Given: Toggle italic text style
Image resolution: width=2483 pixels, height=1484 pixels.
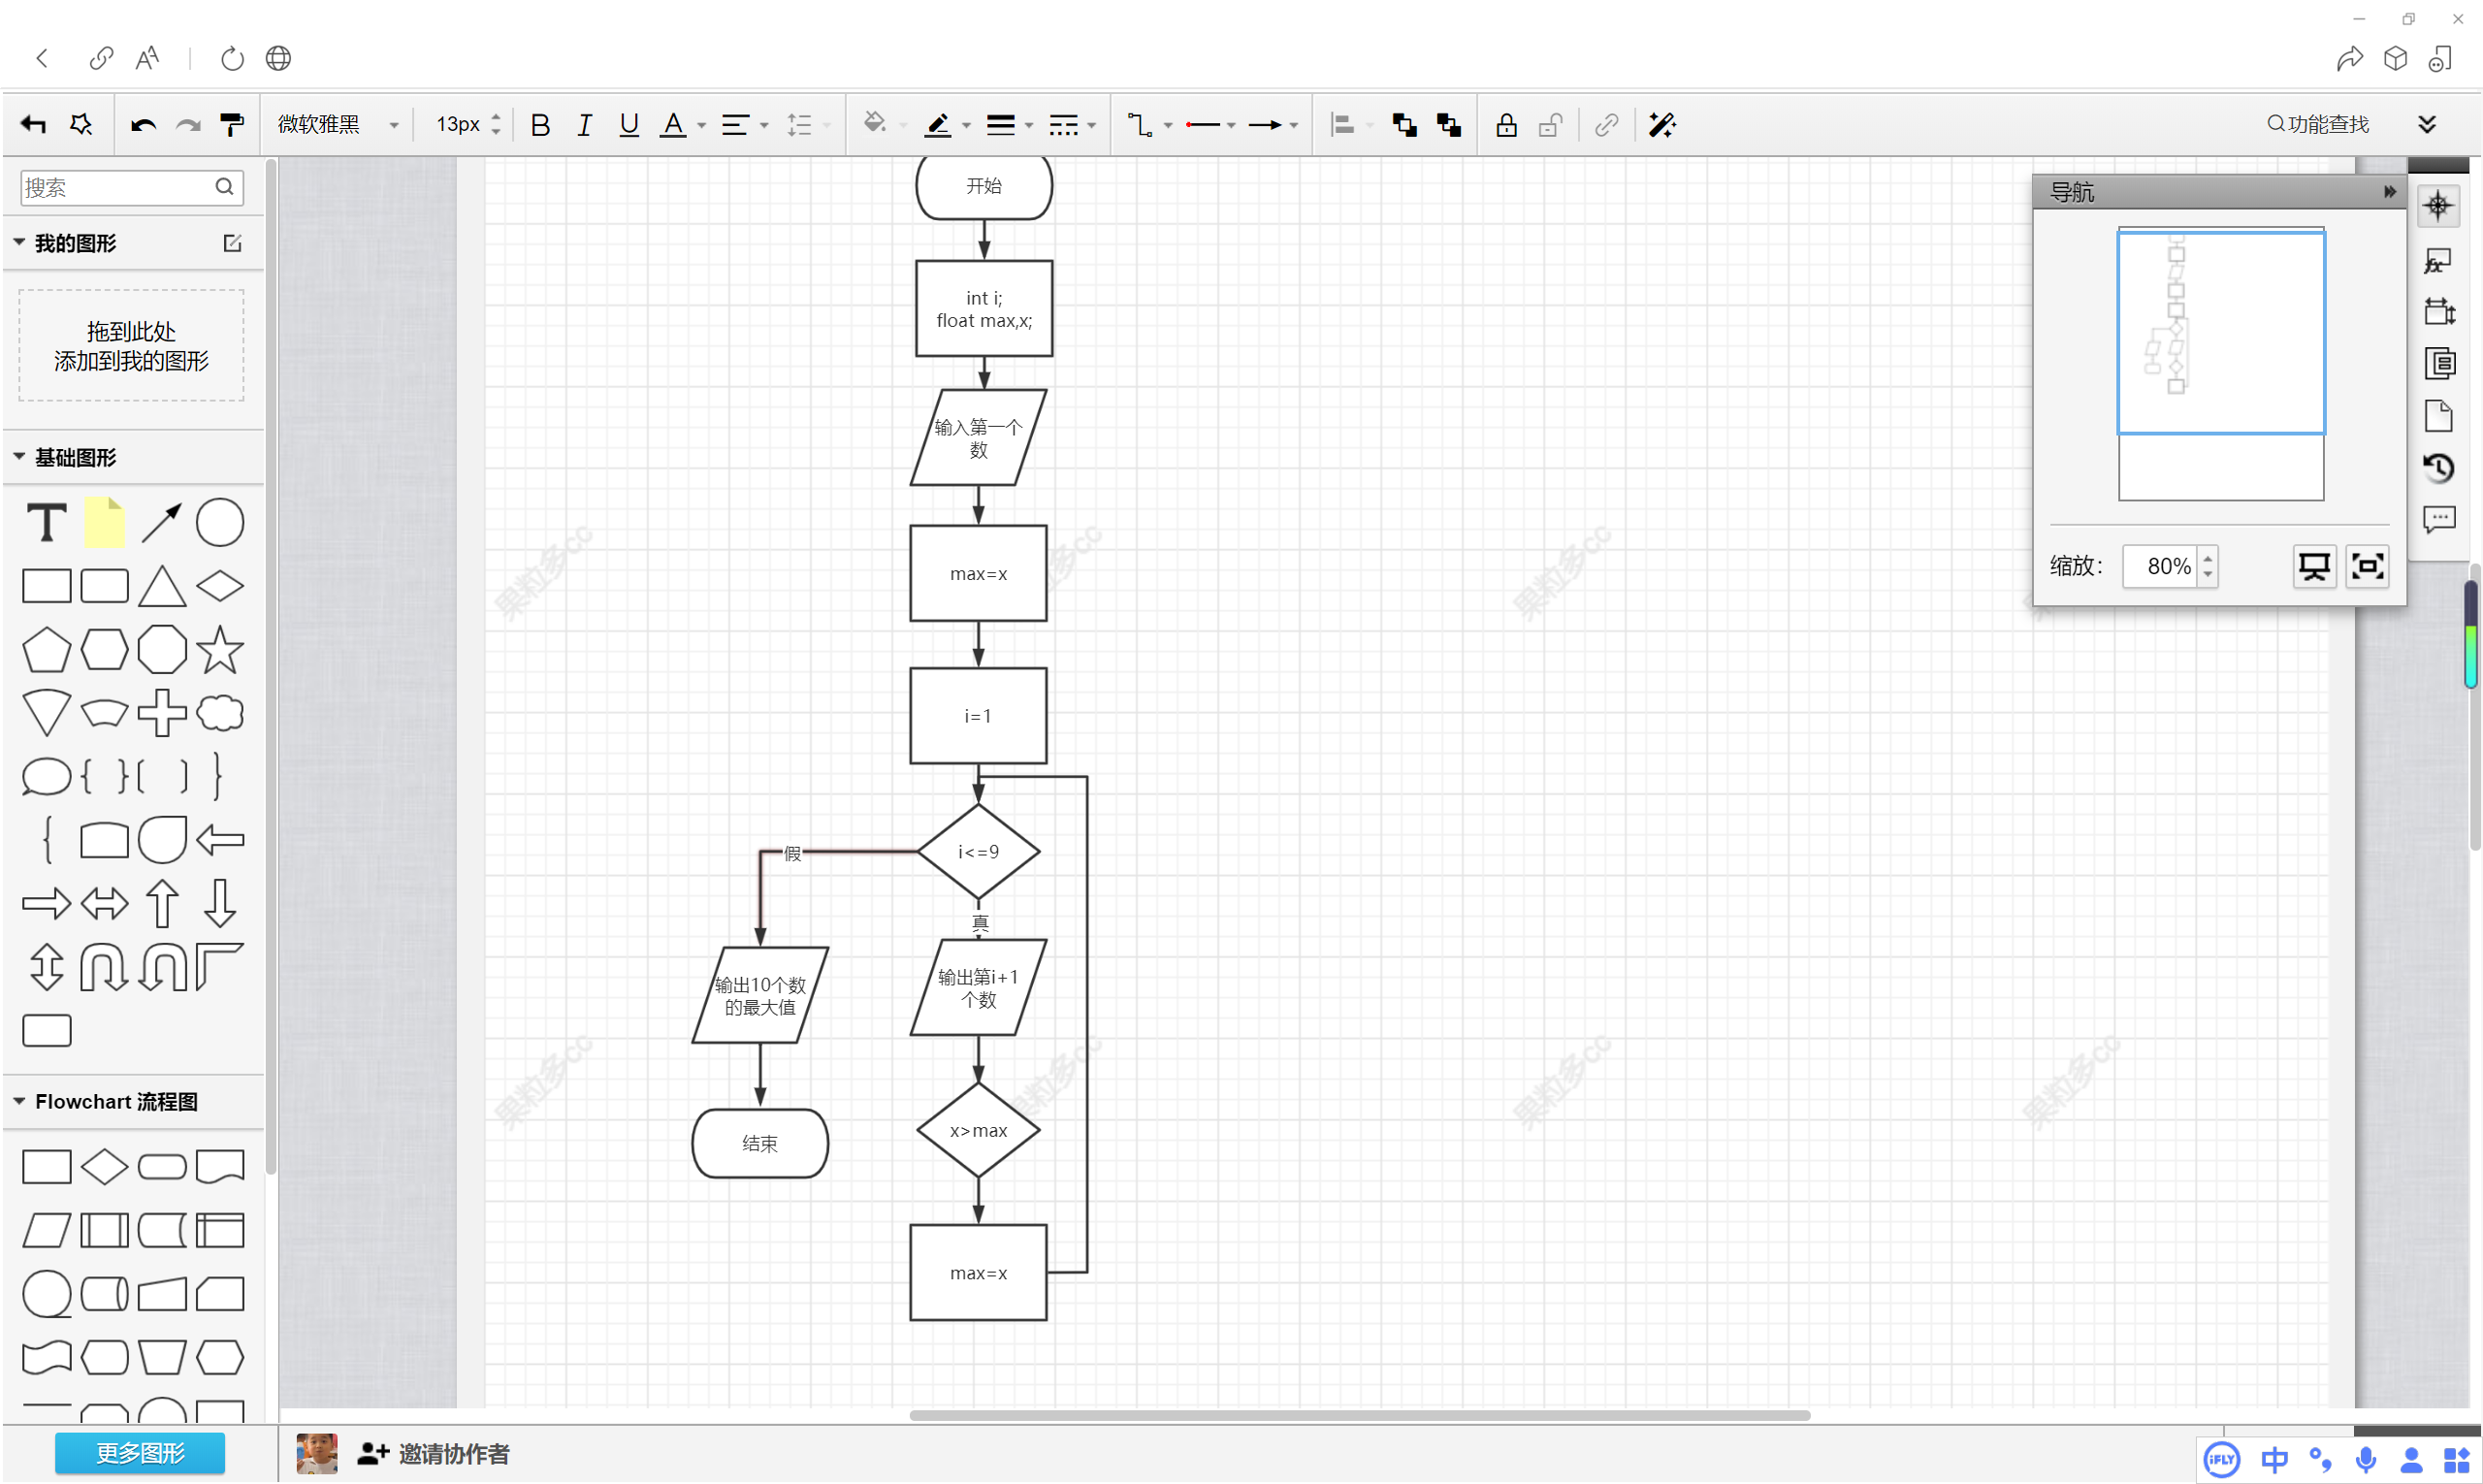Looking at the screenshot, I should pos(584,125).
